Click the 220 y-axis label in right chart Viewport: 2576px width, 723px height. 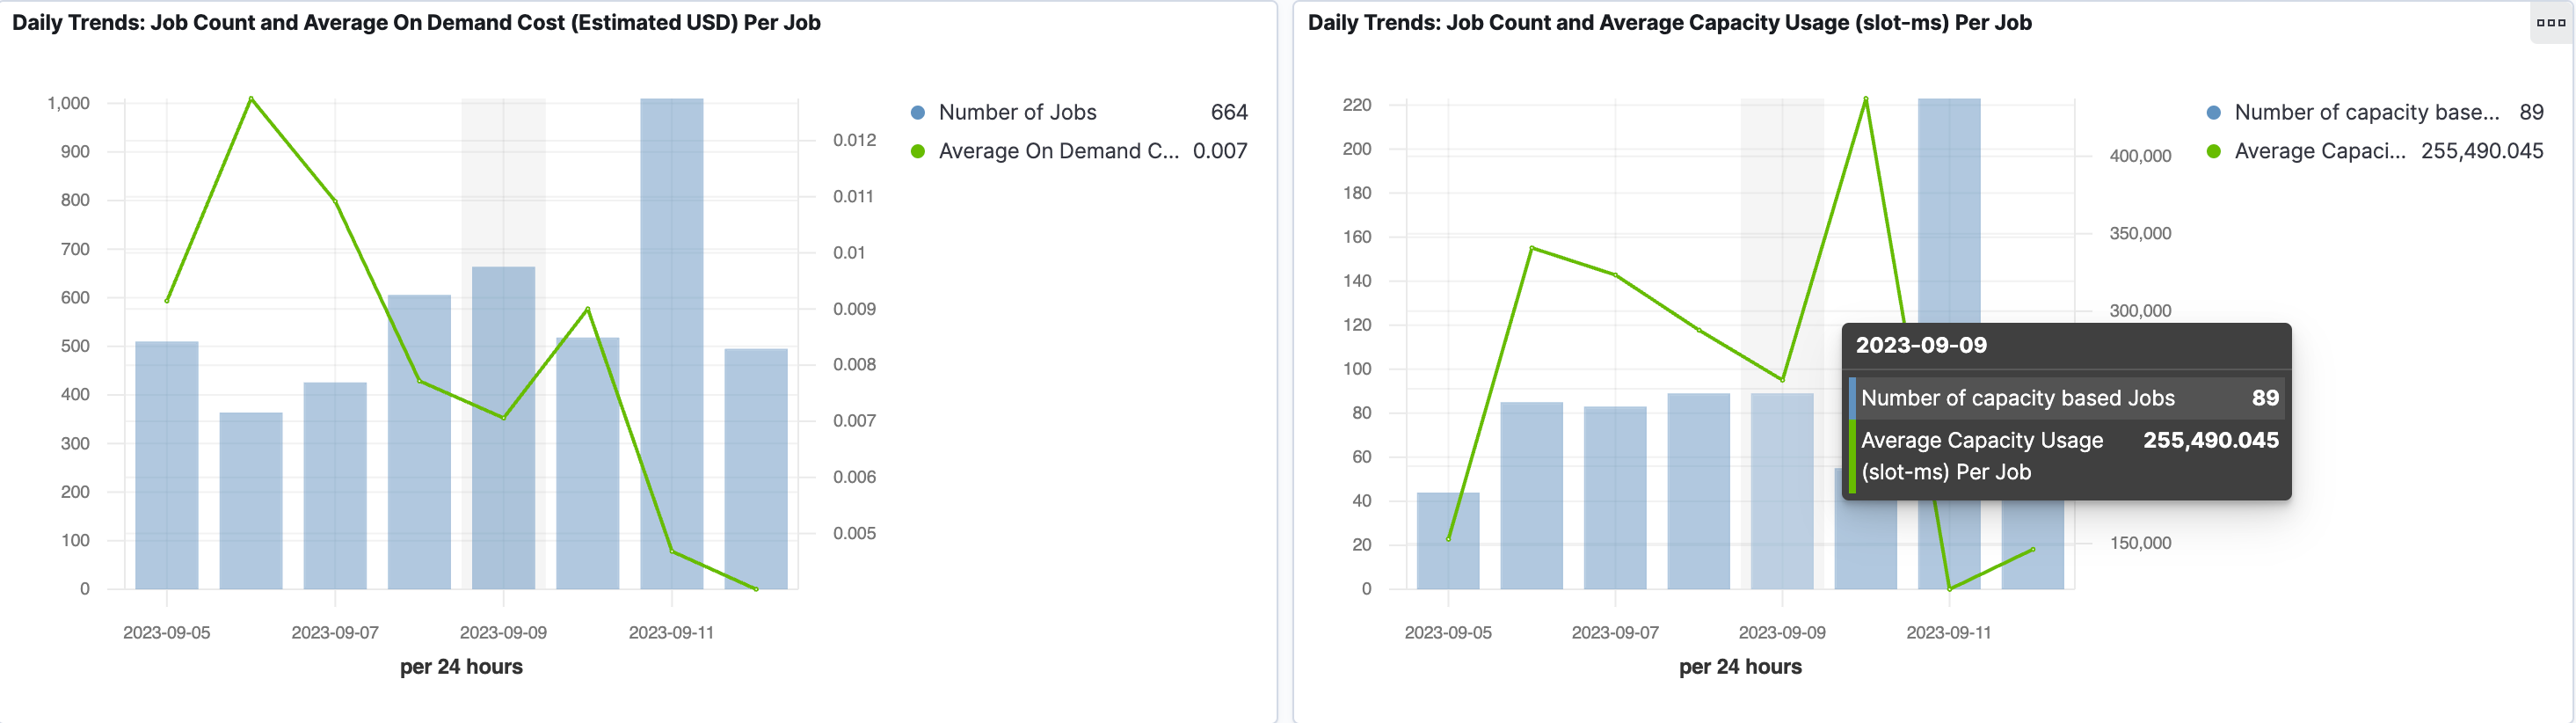1357,105
